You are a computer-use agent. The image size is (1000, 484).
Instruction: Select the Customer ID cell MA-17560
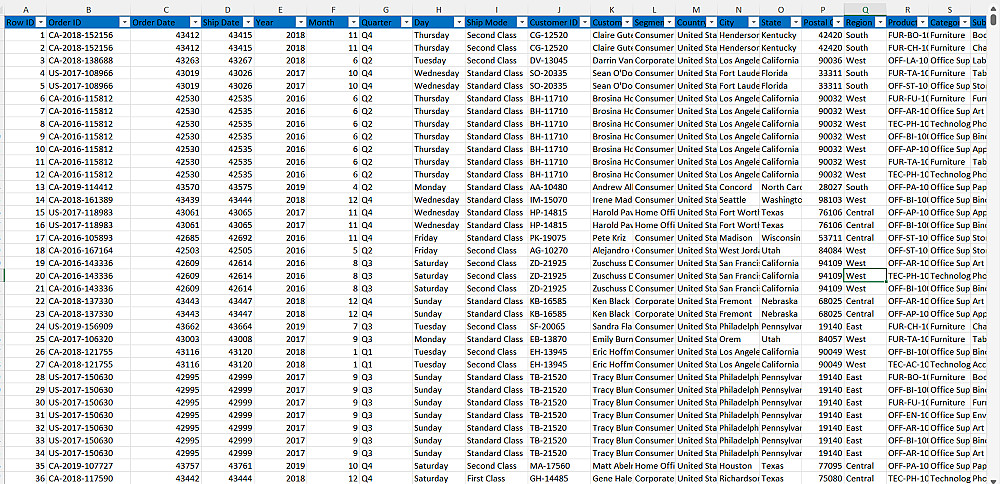tap(558, 466)
